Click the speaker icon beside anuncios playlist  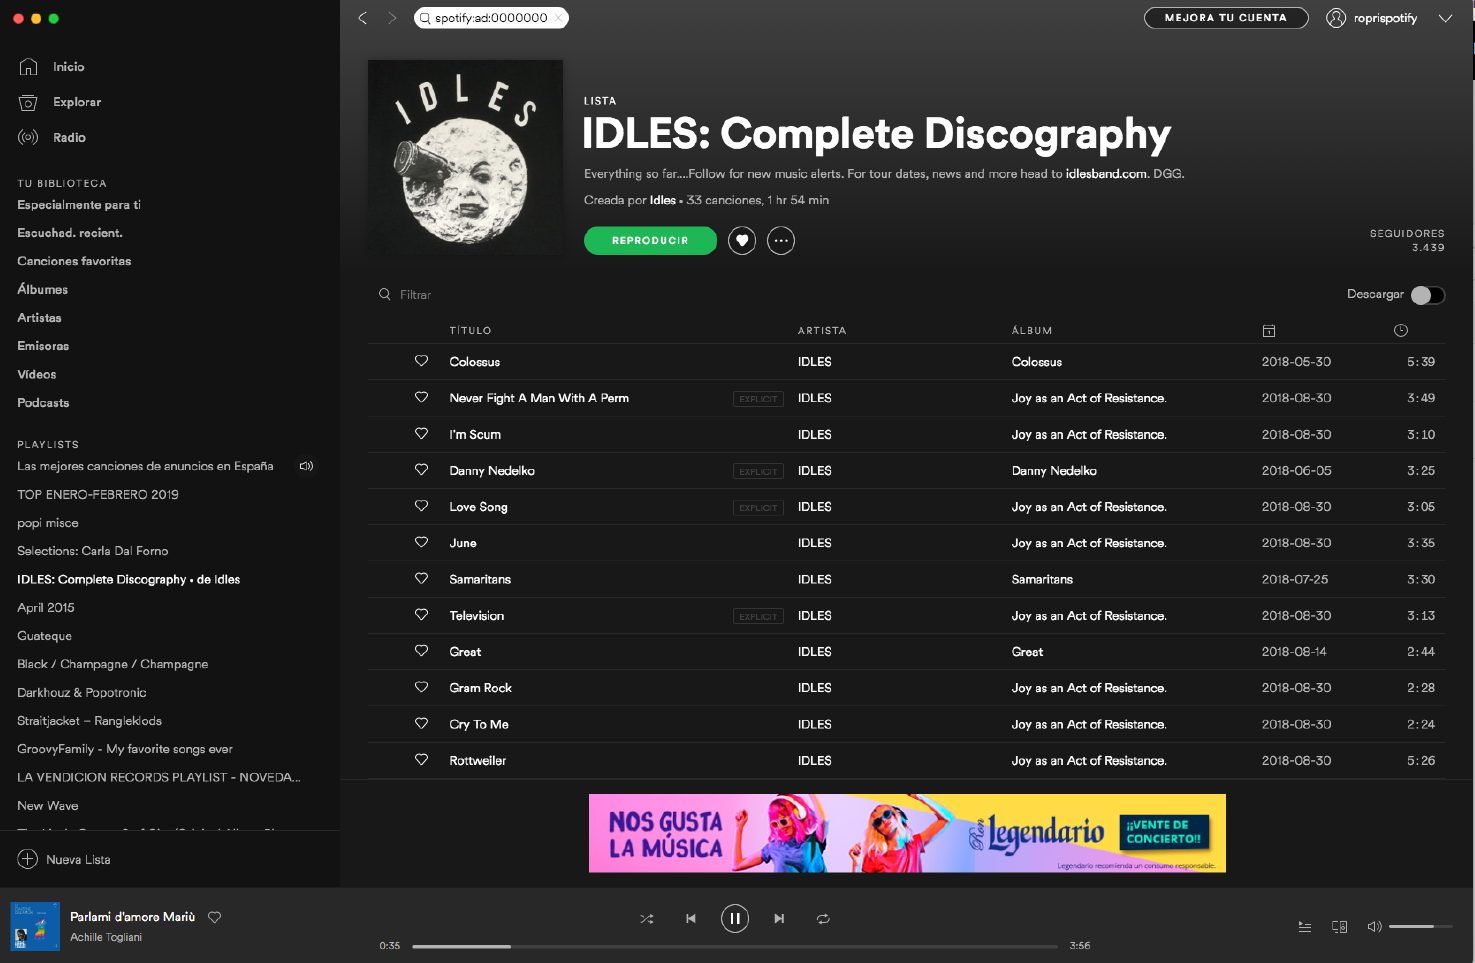click(306, 466)
